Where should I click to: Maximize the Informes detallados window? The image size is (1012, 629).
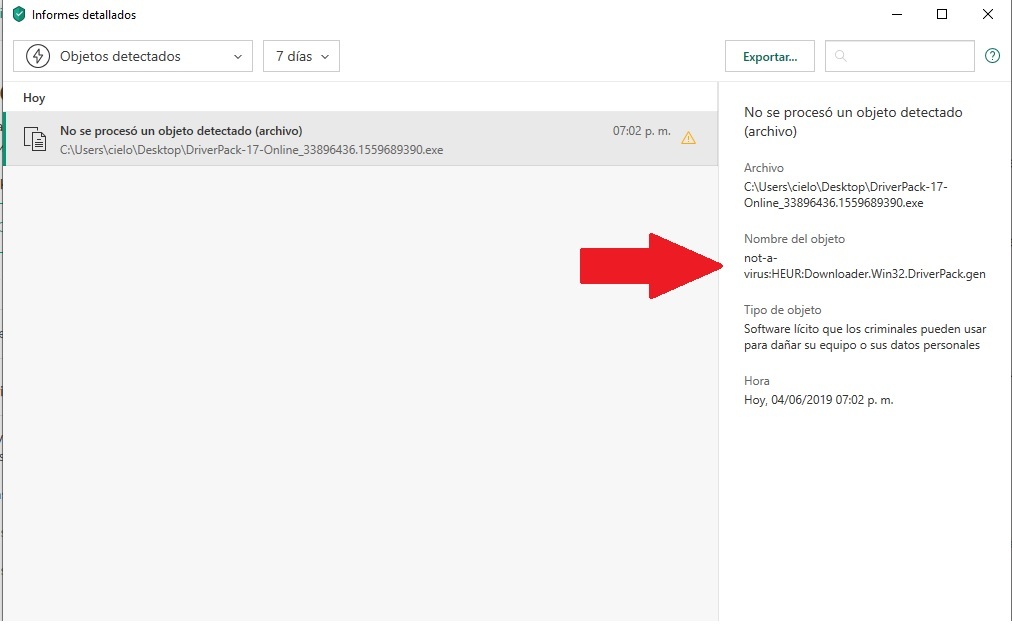coord(942,14)
